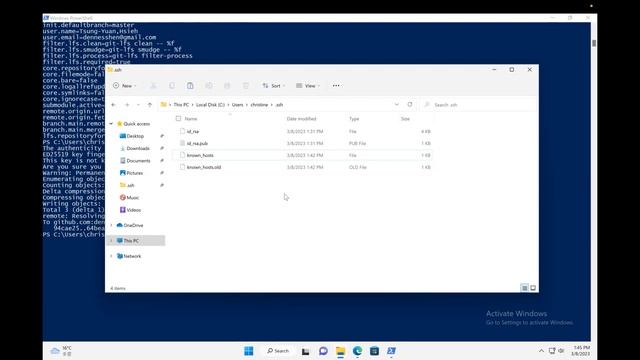
Task: Toggle the select-all checkbox in header
Action: (x=178, y=119)
